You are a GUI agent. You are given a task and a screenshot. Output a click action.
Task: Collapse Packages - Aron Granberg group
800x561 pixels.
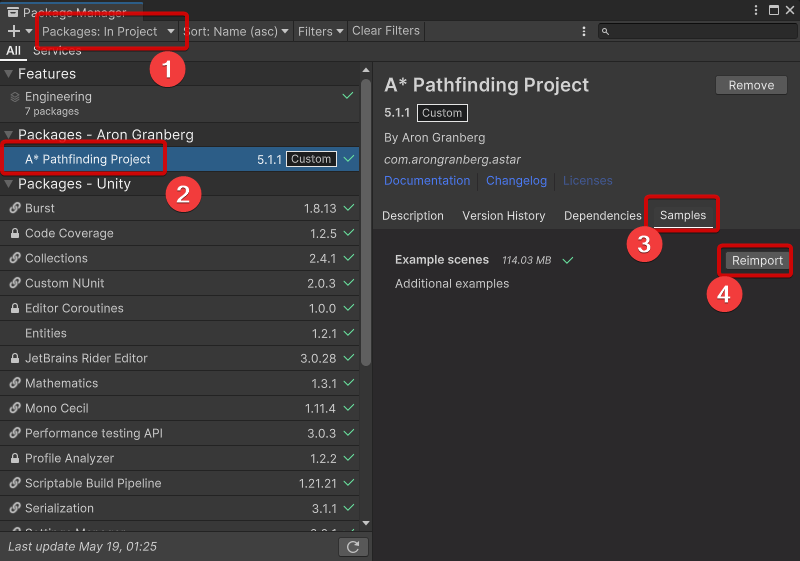pos(8,135)
